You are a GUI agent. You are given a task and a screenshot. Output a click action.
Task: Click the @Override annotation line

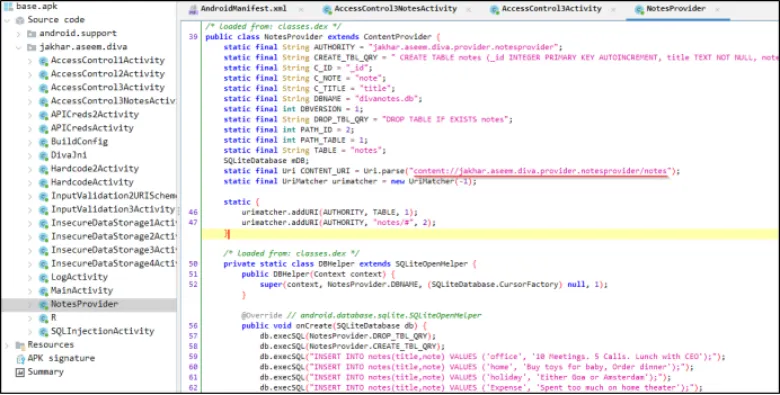coord(361,315)
